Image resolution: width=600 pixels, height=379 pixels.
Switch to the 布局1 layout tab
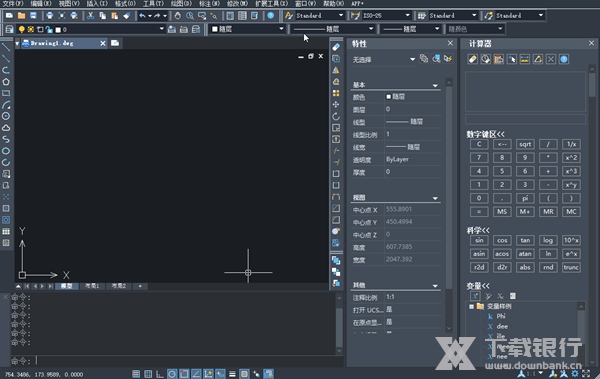92,286
